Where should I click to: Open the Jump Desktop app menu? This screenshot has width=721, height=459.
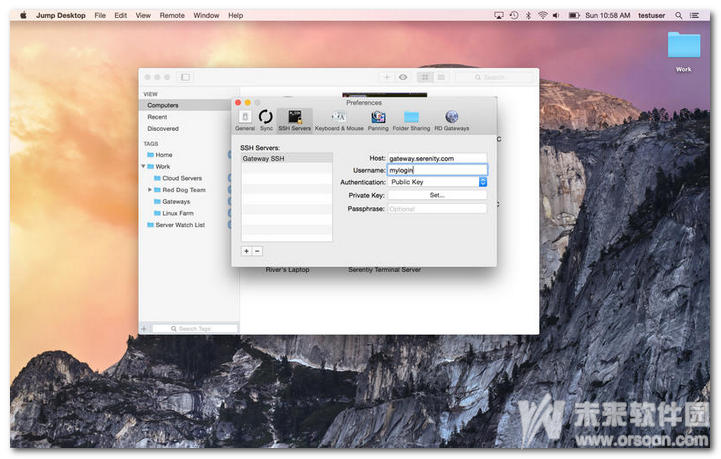click(x=61, y=15)
